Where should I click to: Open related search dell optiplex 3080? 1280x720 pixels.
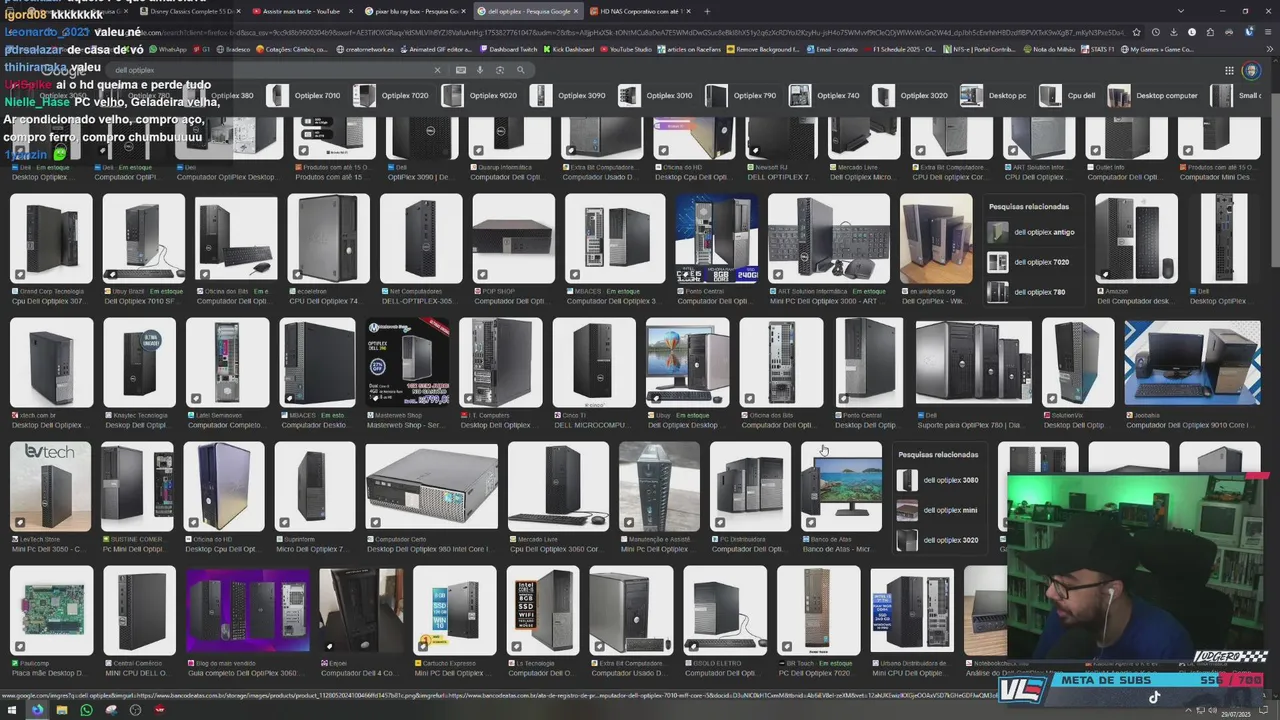(x=941, y=480)
